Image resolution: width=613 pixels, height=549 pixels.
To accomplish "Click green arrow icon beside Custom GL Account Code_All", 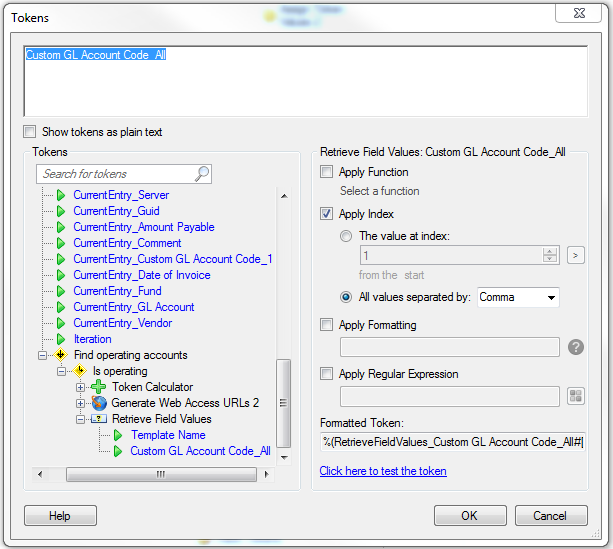I will coord(118,451).
